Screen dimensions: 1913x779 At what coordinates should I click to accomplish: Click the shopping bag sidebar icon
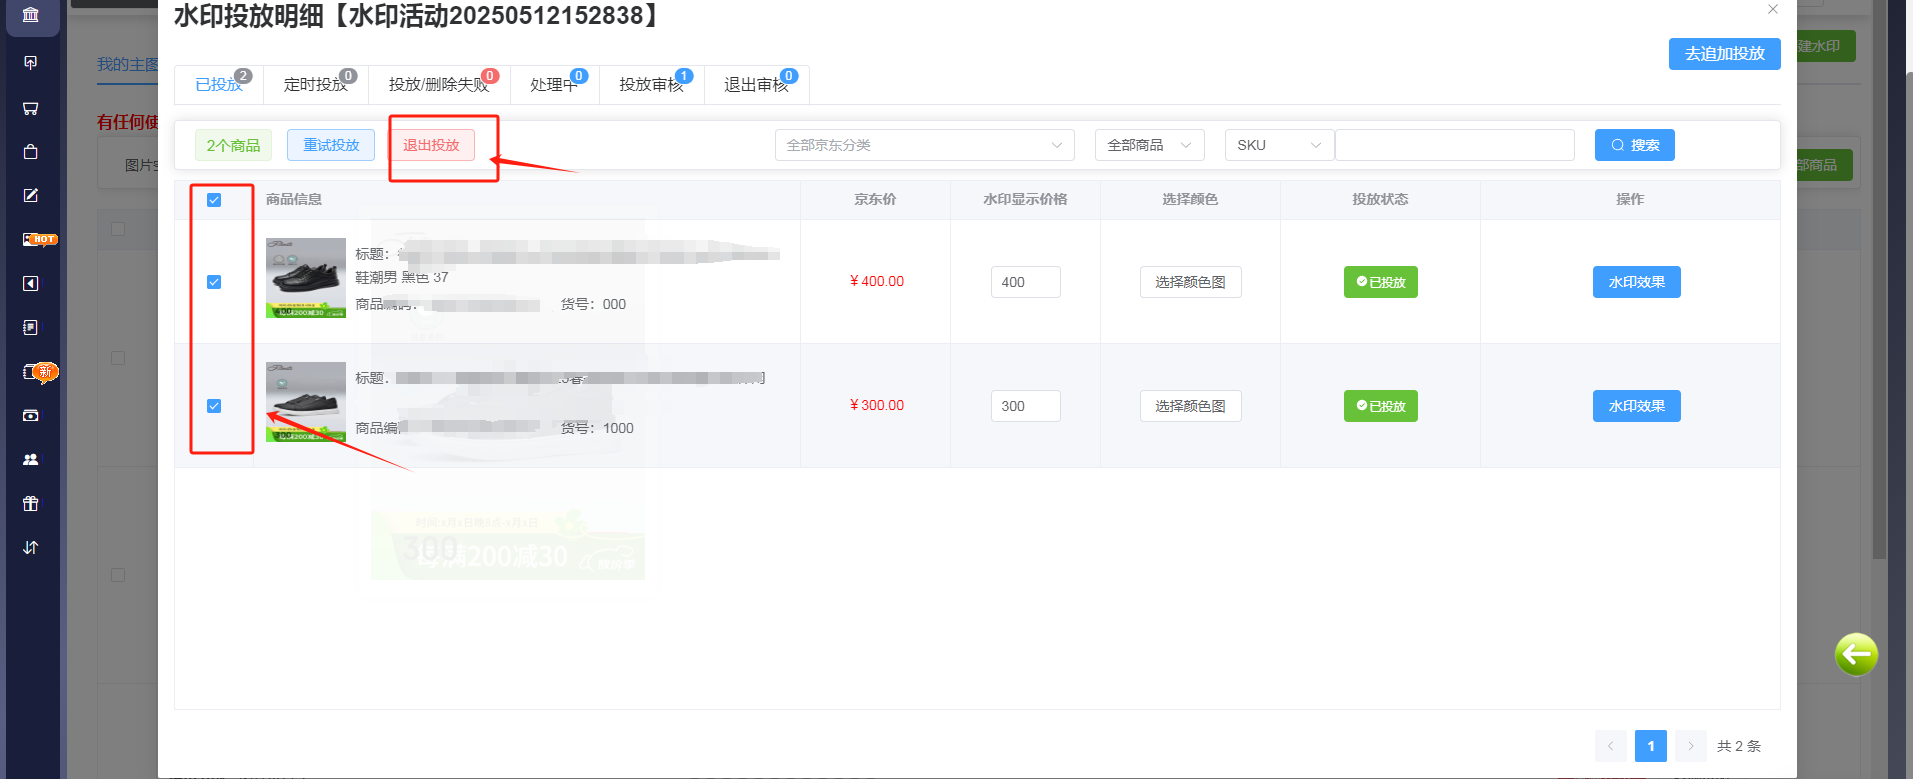tap(31, 152)
